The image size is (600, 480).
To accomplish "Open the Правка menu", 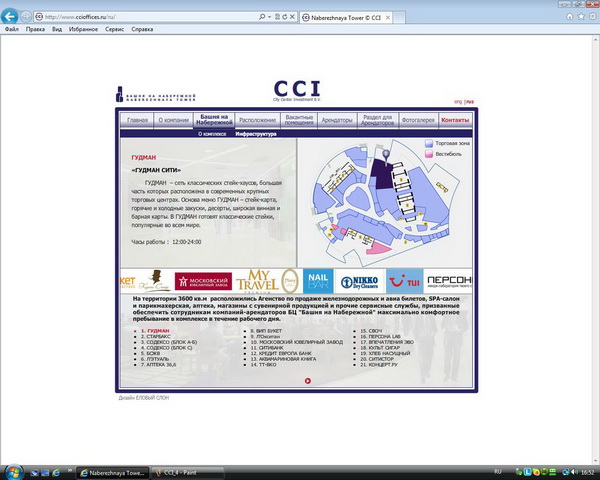I will pos(35,29).
